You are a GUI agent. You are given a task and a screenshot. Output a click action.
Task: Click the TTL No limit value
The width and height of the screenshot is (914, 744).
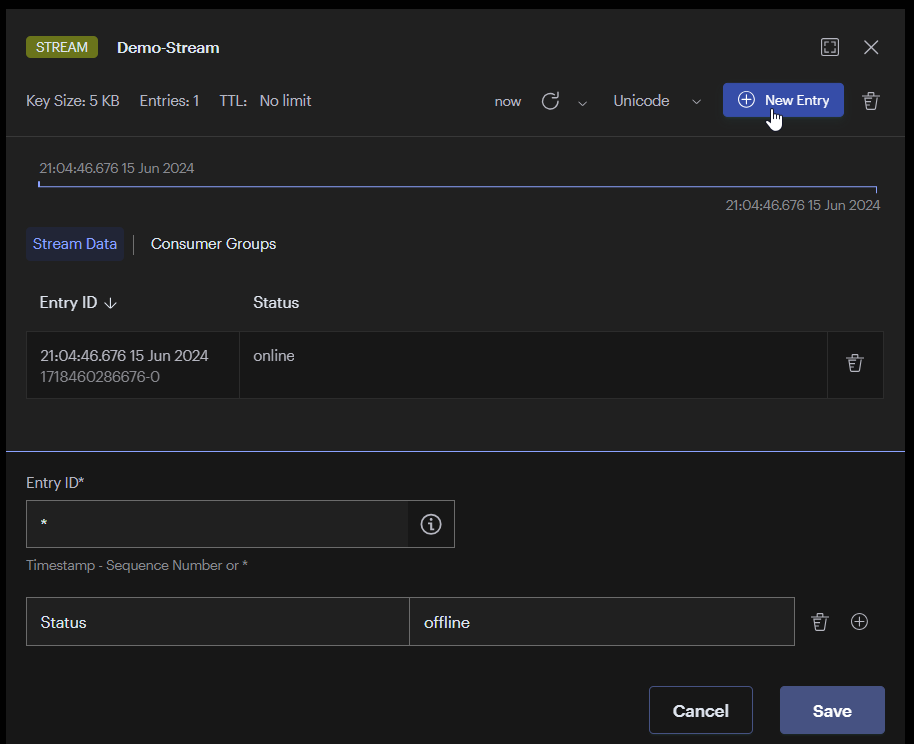click(285, 101)
